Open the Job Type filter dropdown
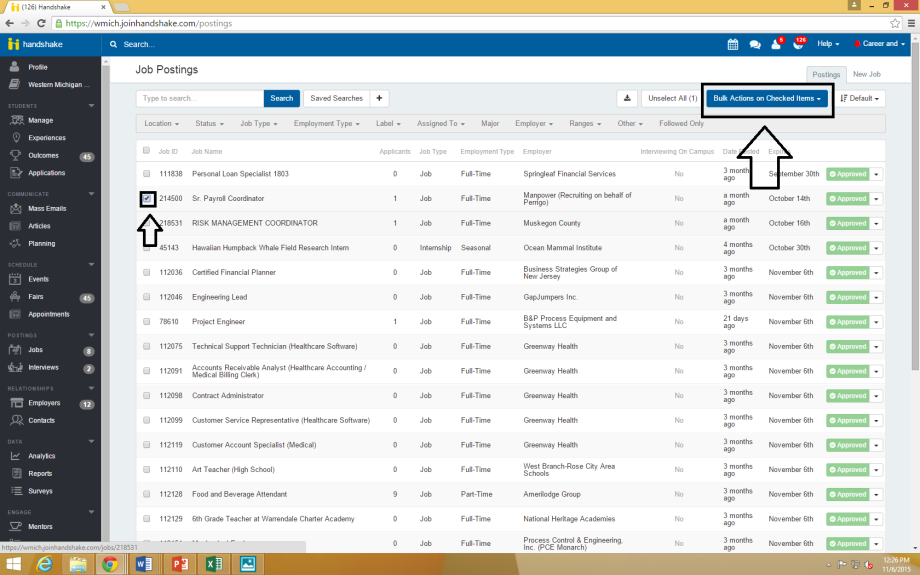This screenshot has width=920, height=575. click(x=259, y=124)
